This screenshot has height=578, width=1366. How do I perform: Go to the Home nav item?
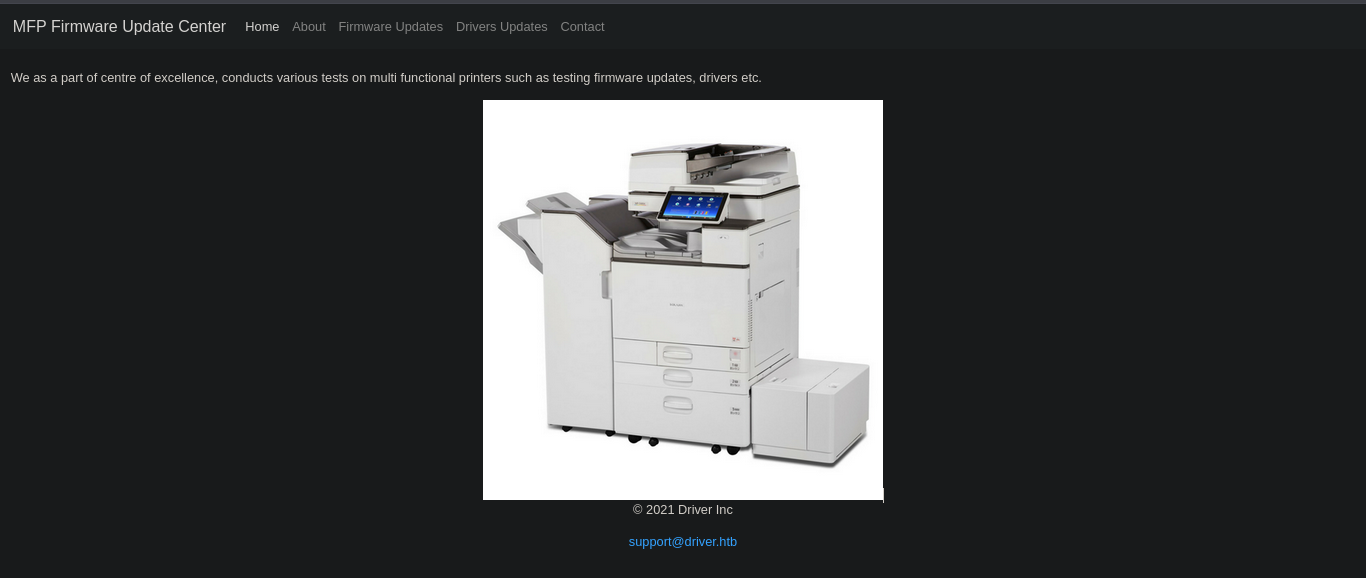coord(262,27)
